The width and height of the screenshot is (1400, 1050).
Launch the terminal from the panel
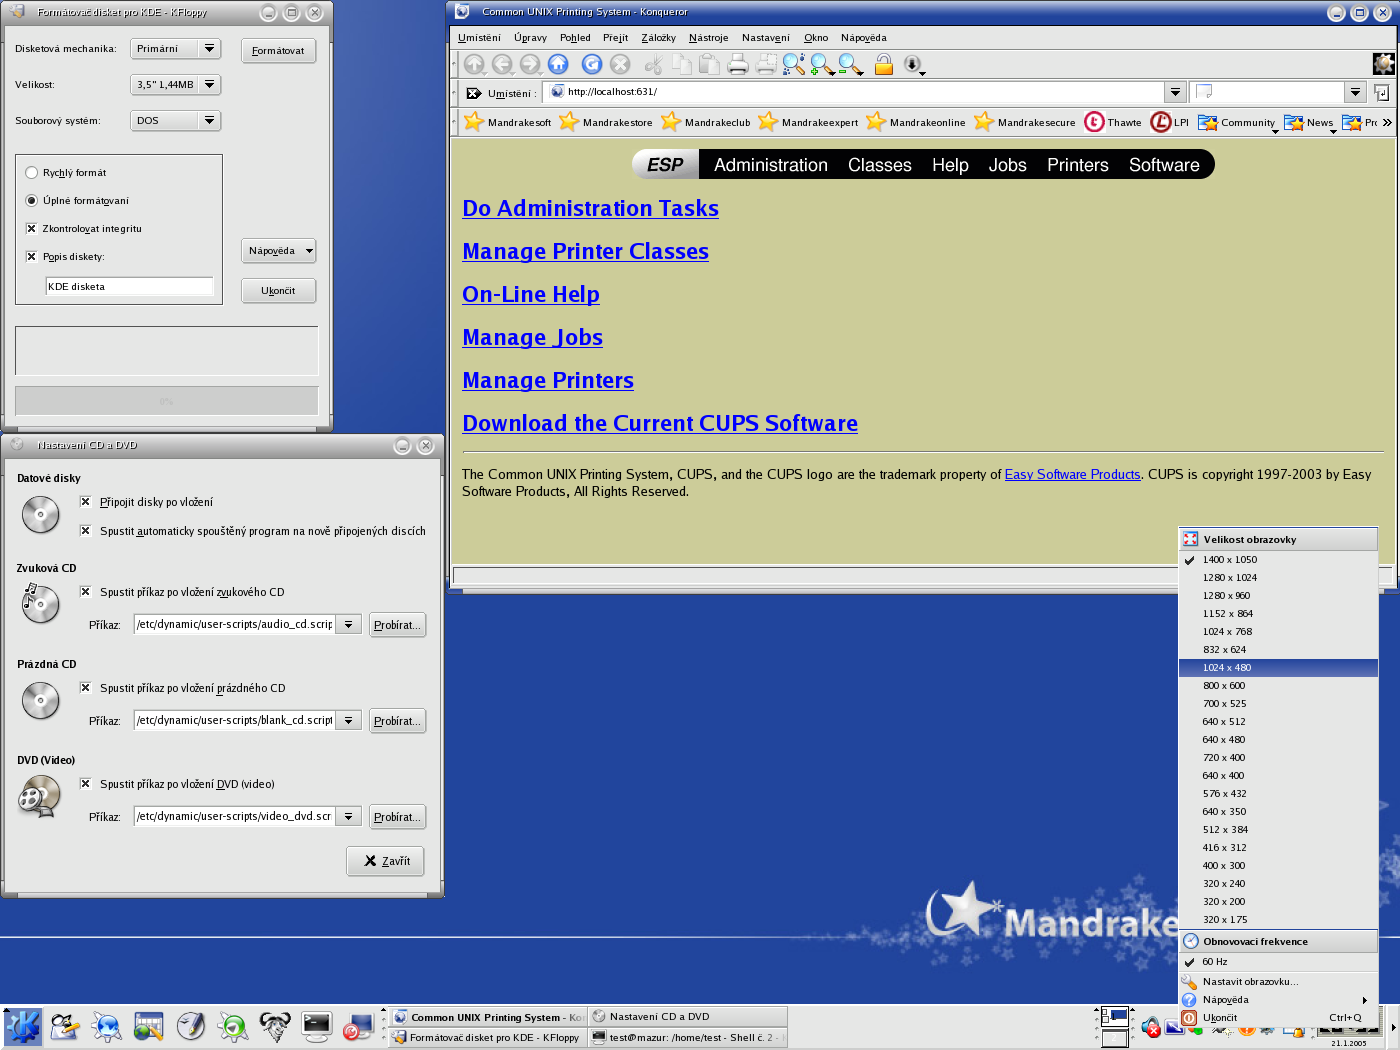pos(317,1026)
